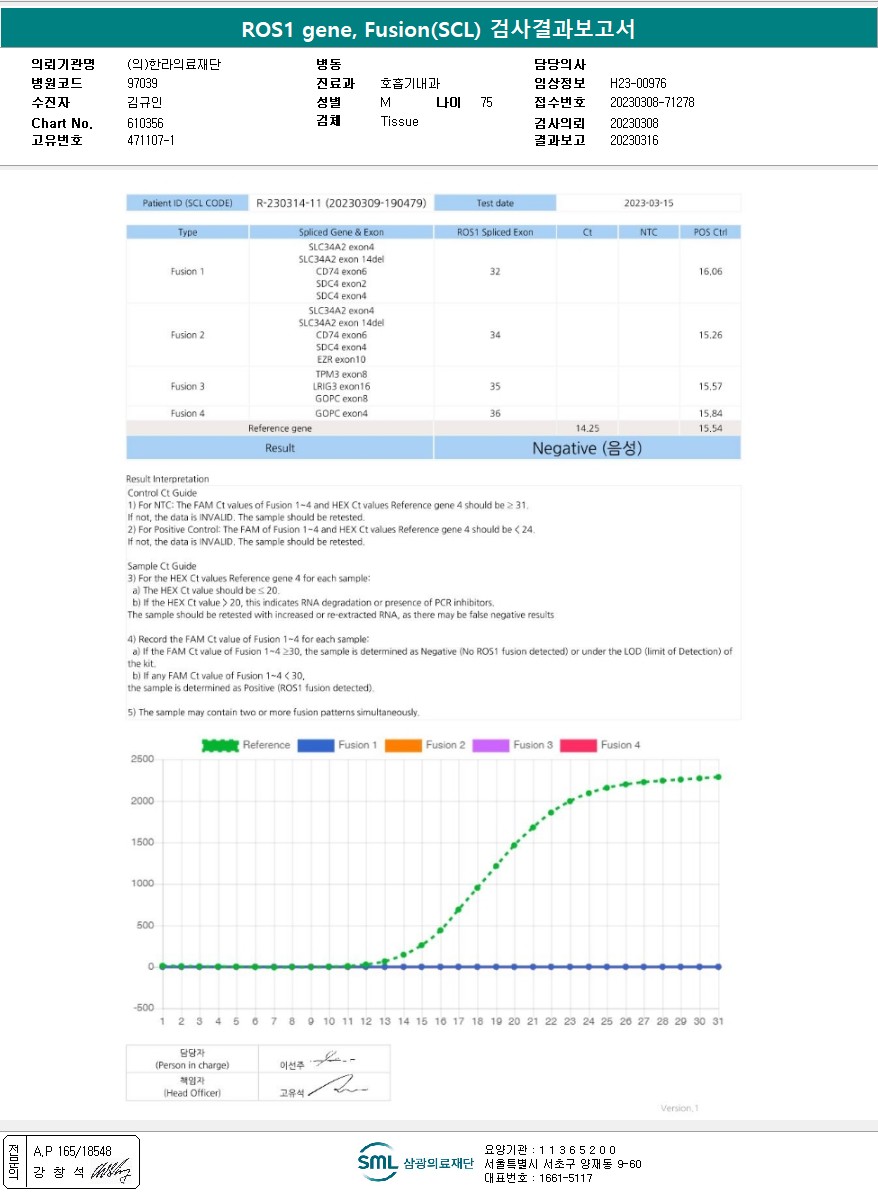This screenshot has width=878, height=1200.
Task: Select the Fusion 1 table row label
Action: click(187, 271)
